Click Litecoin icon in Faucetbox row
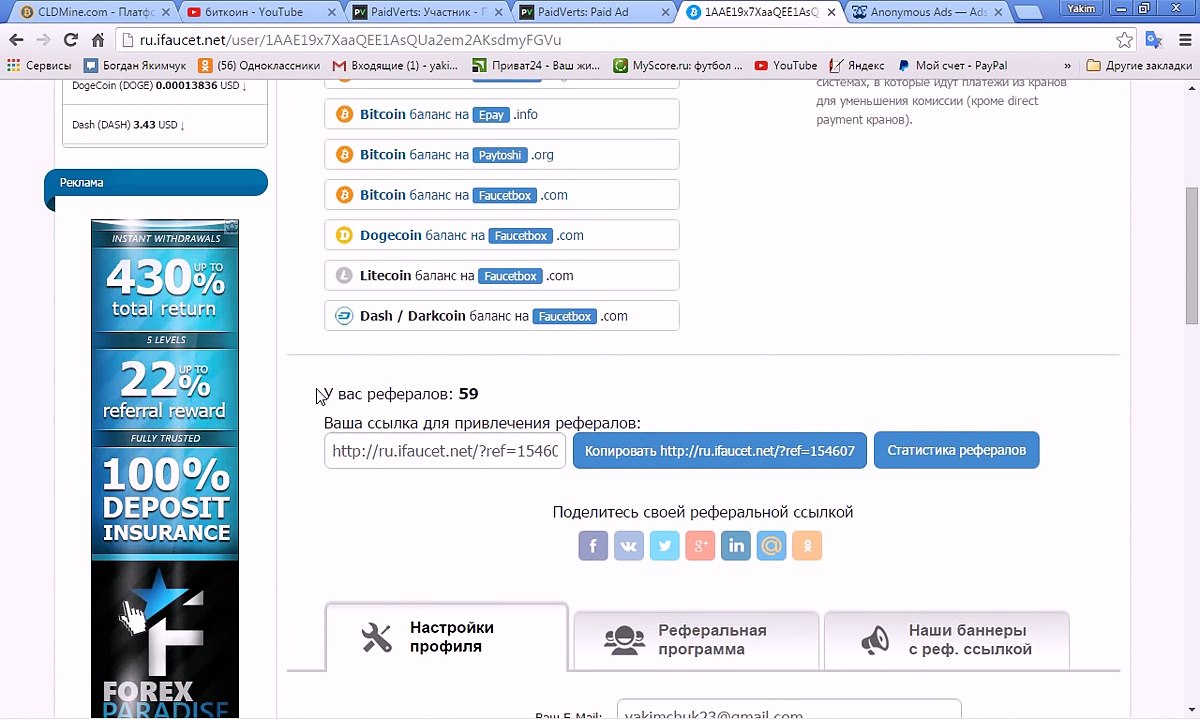 coord(344,275)
